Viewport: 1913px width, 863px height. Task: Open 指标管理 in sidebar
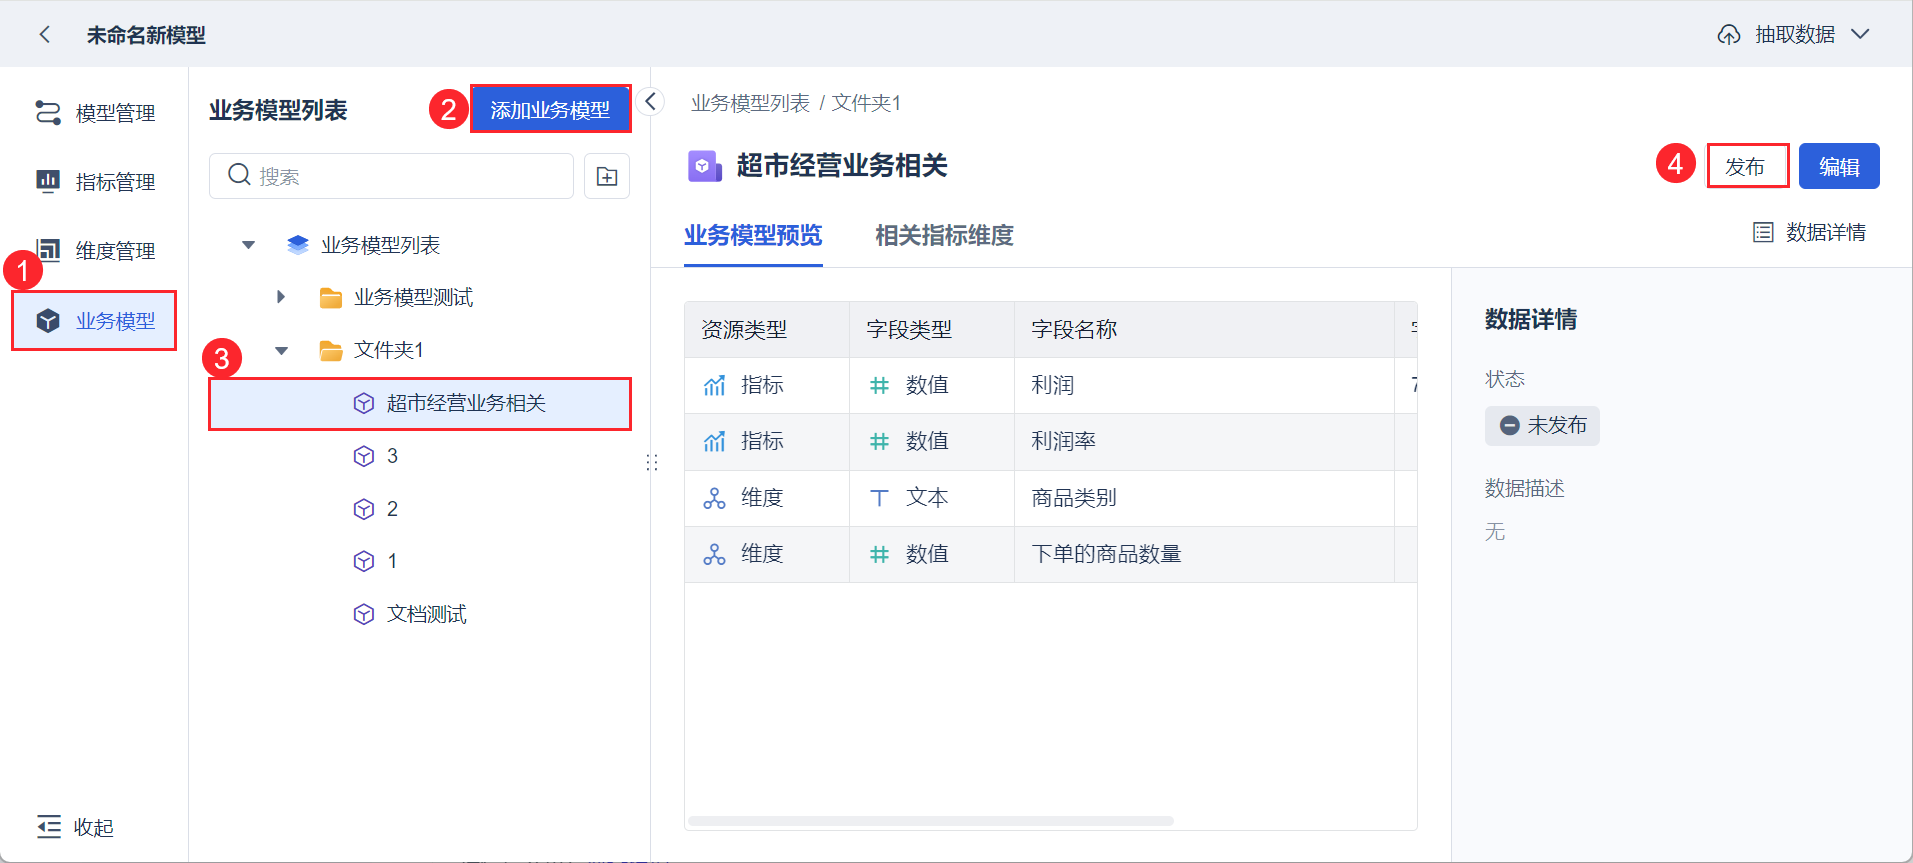(x=96, y=182)
